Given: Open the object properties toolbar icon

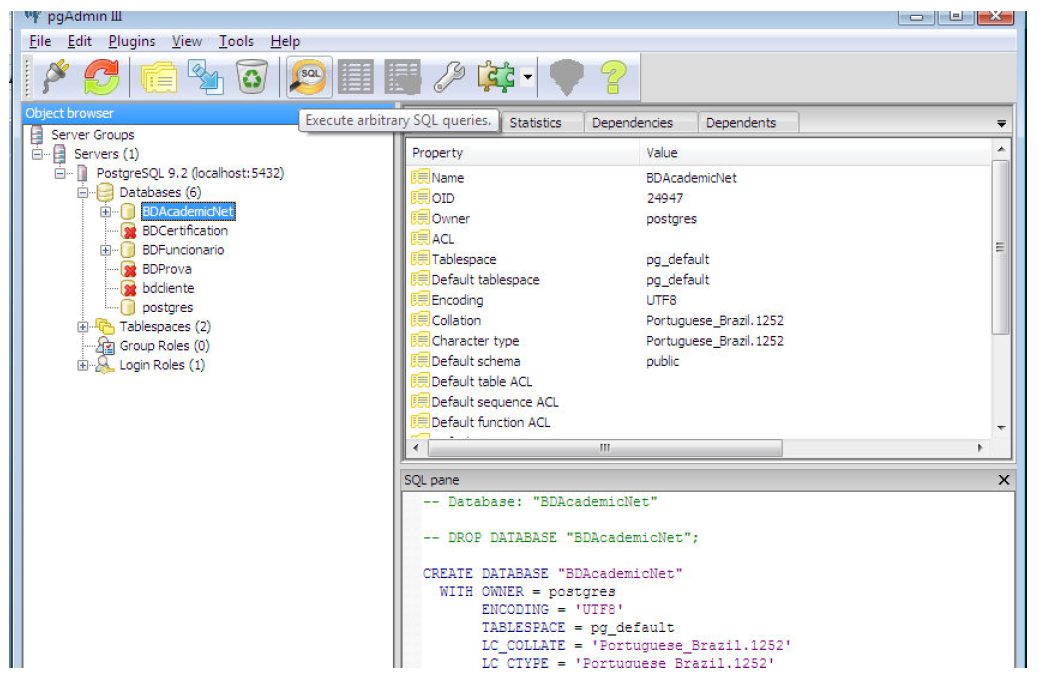Looking at the screenshot, I should coord(158,77).
